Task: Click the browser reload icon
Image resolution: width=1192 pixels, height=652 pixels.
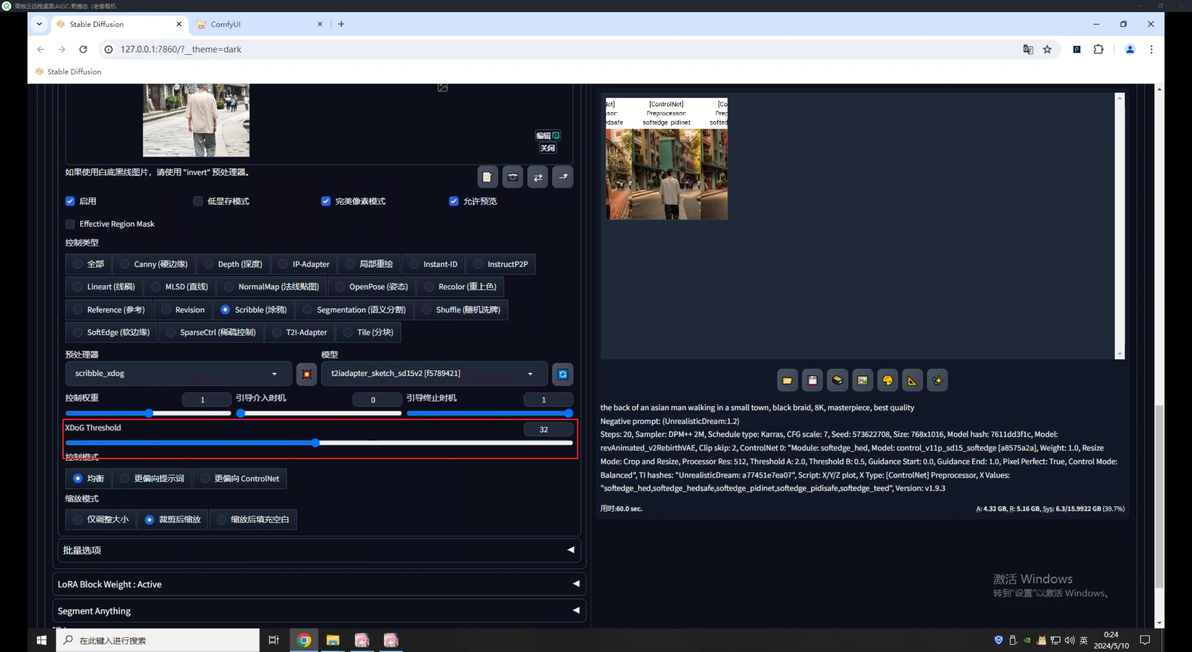Action: [x=83, y=49]
